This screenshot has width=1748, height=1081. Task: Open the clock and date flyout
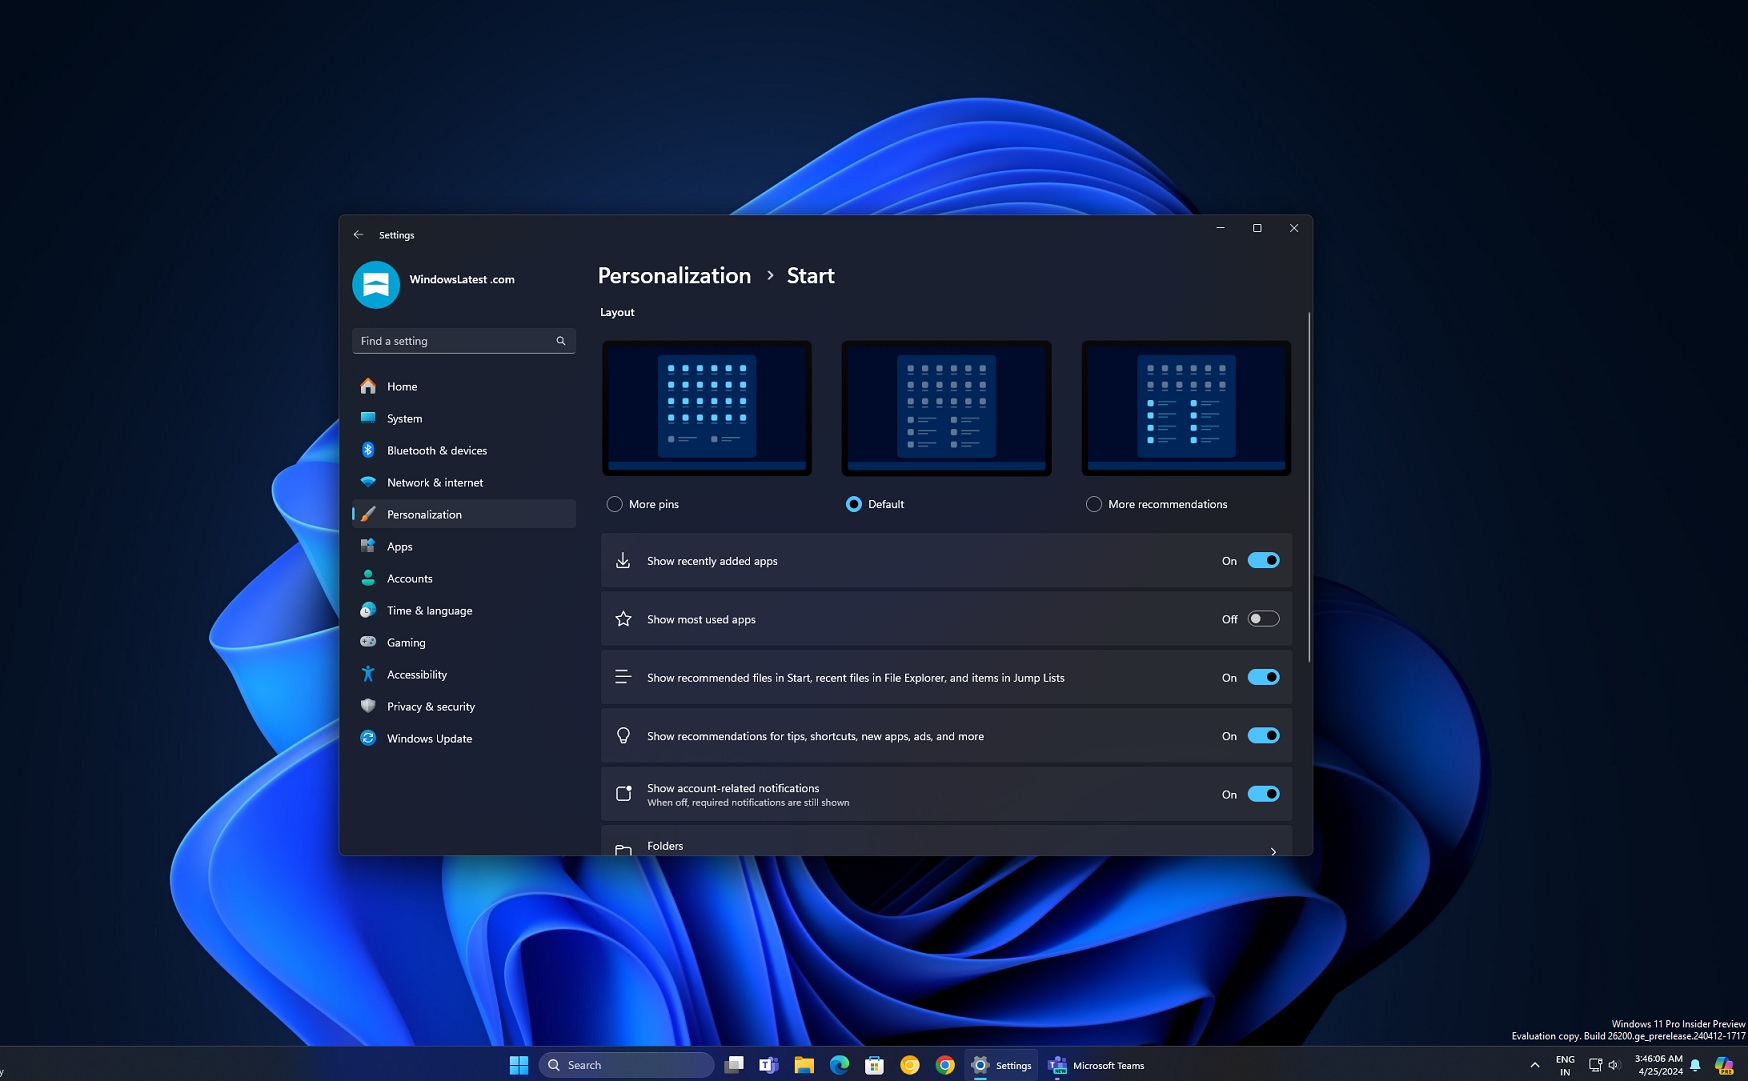1658,1065
